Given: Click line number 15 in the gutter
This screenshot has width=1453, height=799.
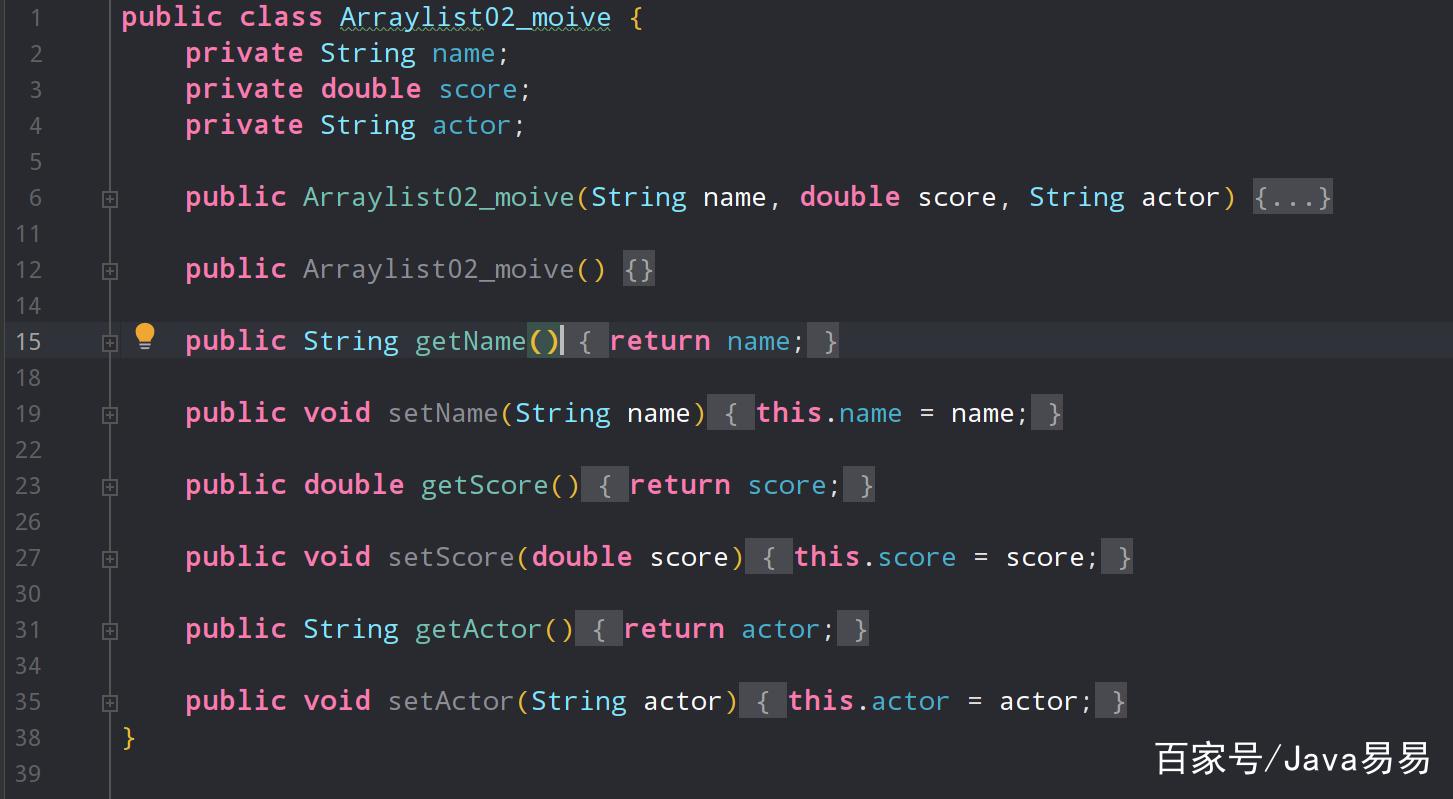Looking at the screenshot, I should [28, 342].
